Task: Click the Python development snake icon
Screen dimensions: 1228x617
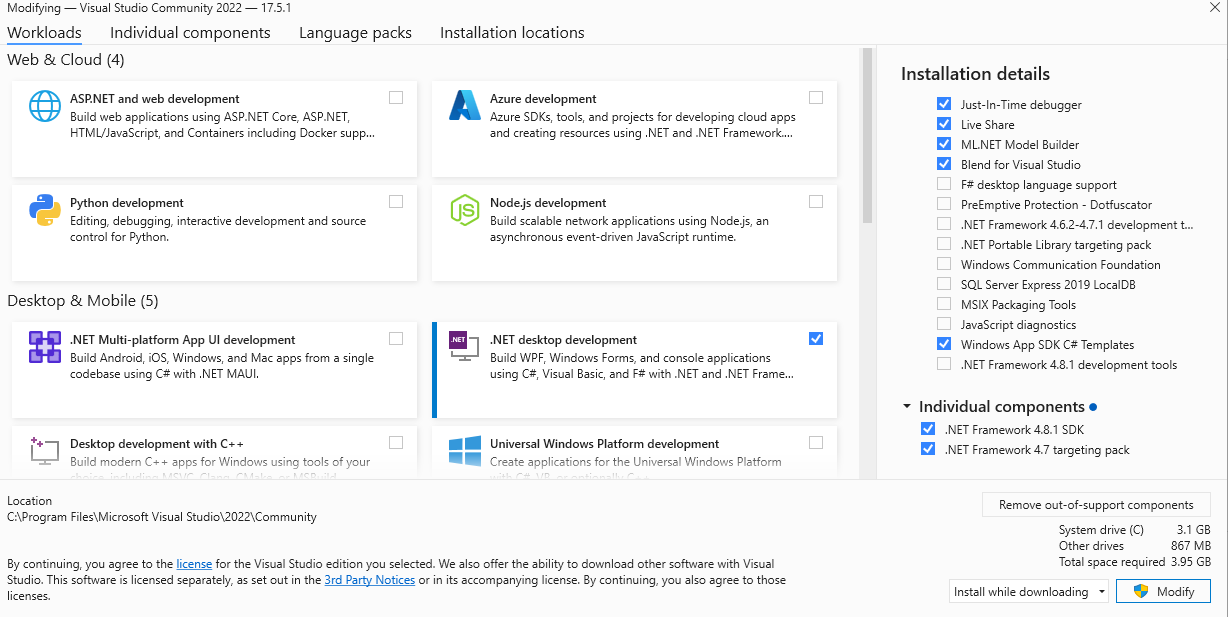Action: click(x=45, y=210)
